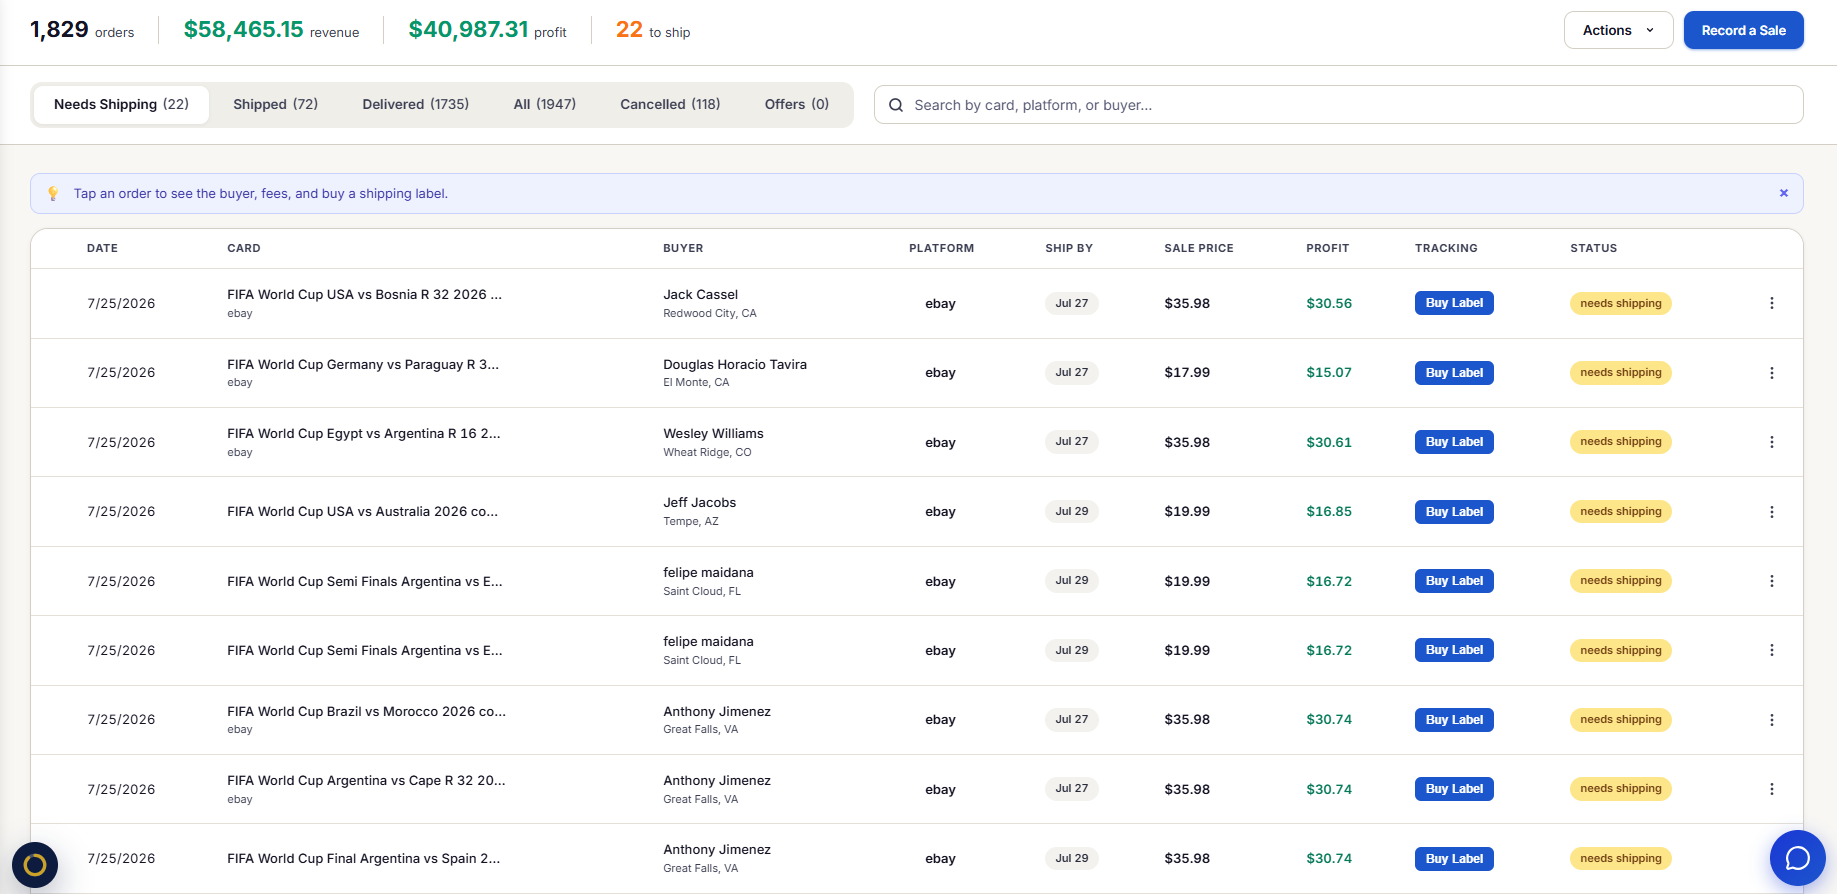The width and height of the screenshot is (1837, 894).
Task: Open the chat support bubble
Action: (x=1797, y=858)
